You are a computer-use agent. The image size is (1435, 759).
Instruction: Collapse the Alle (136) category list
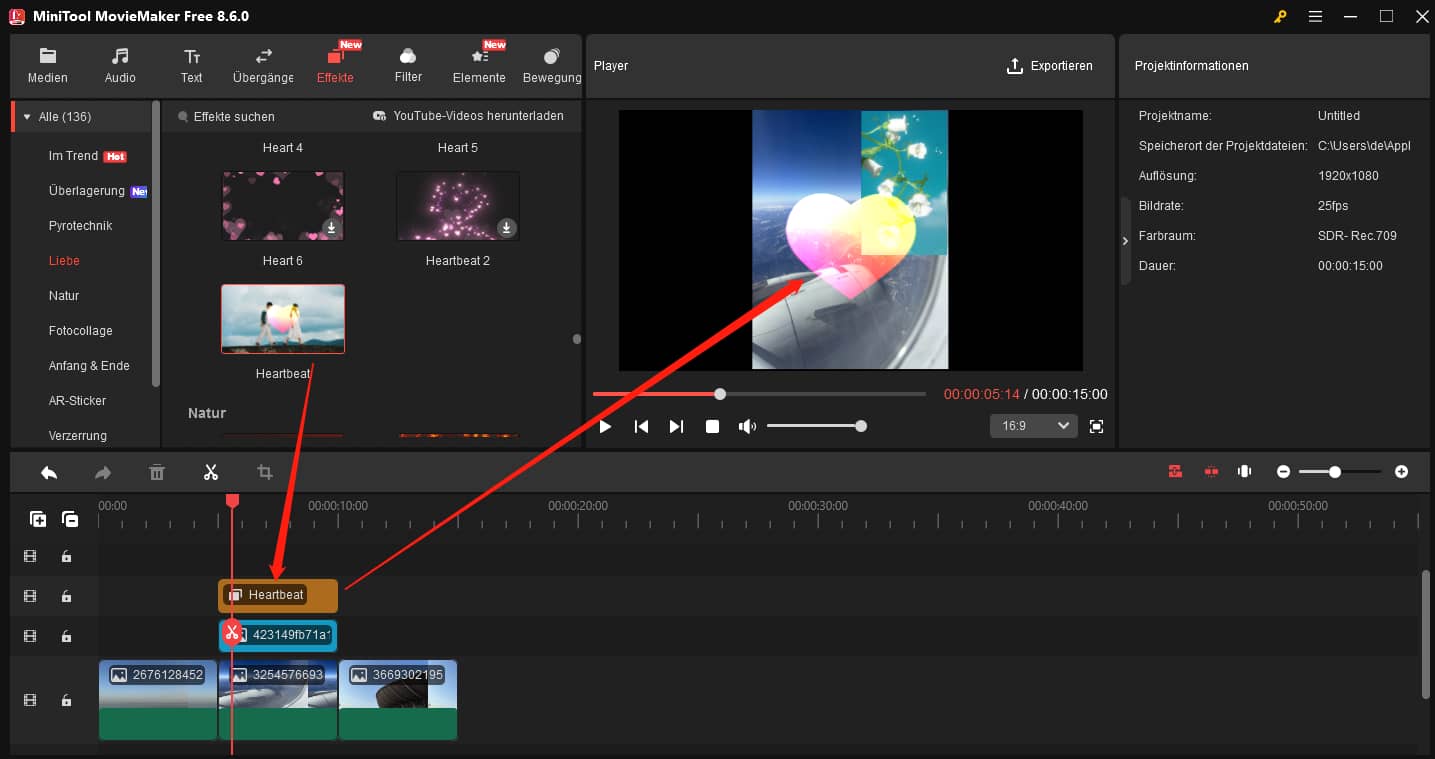click(x=25, y=116)
